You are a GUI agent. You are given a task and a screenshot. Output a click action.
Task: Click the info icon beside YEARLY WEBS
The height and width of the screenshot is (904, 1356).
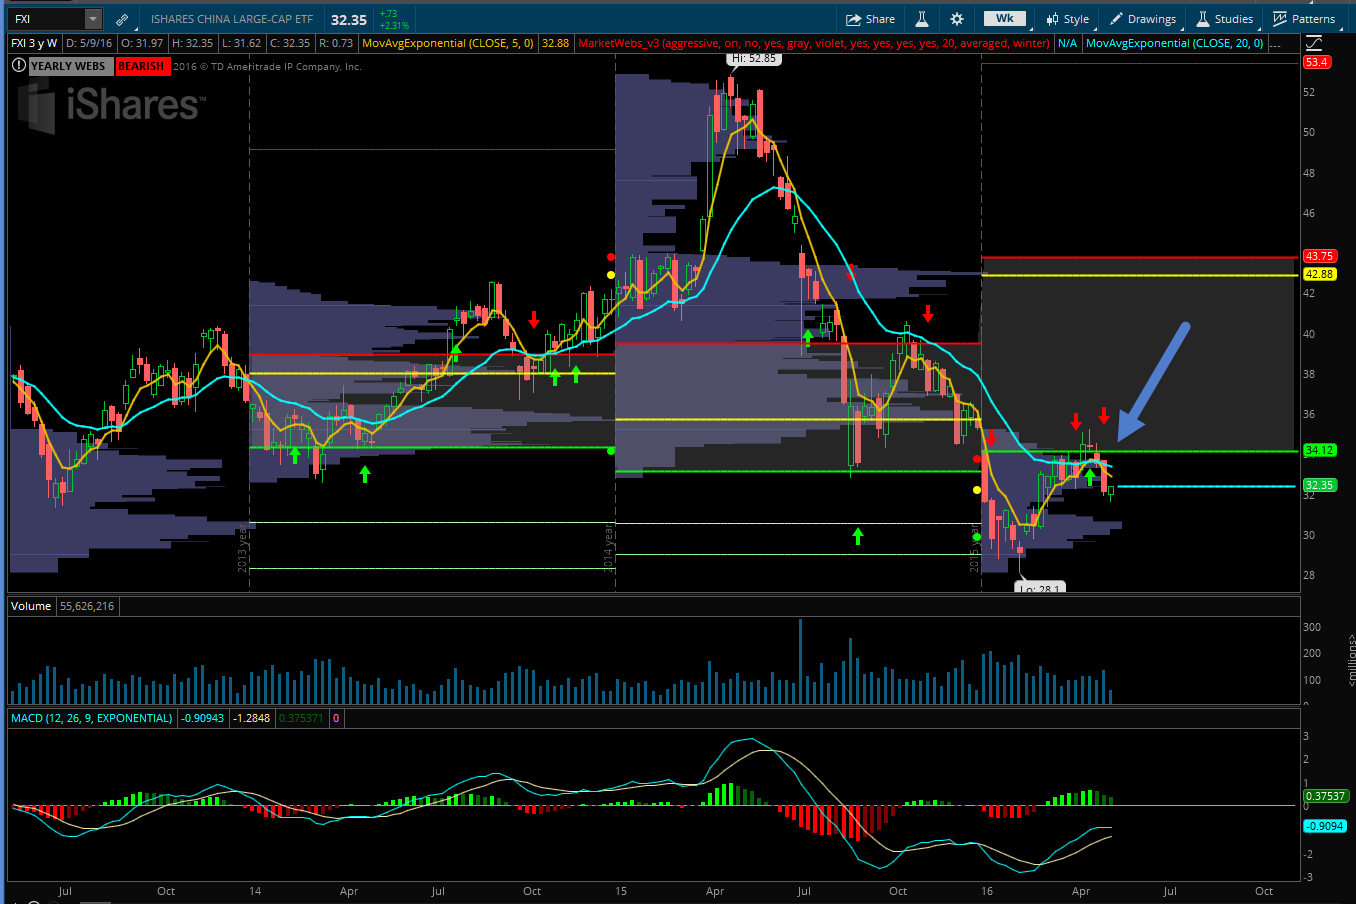(x=19, y=66)
